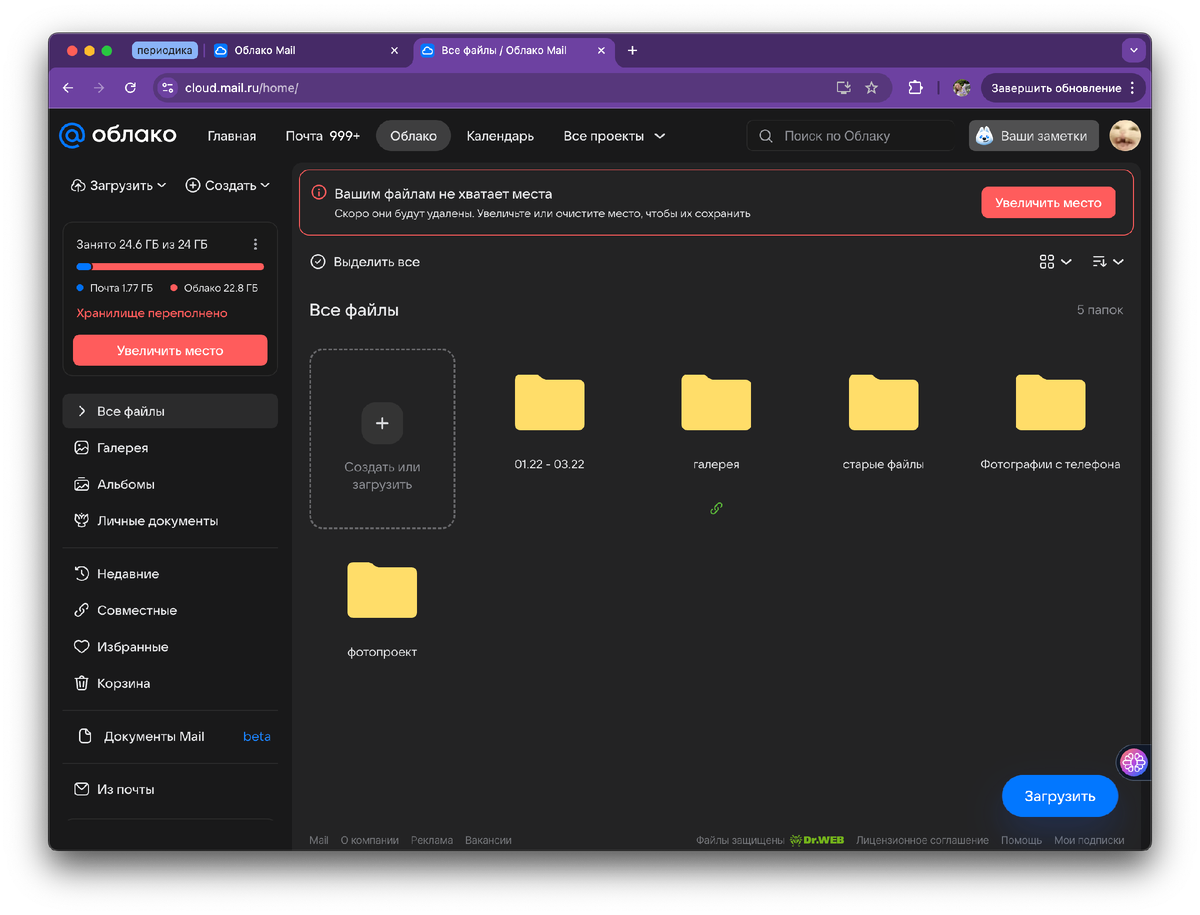Click the Поиск по Облаку search field

(850, 135)
